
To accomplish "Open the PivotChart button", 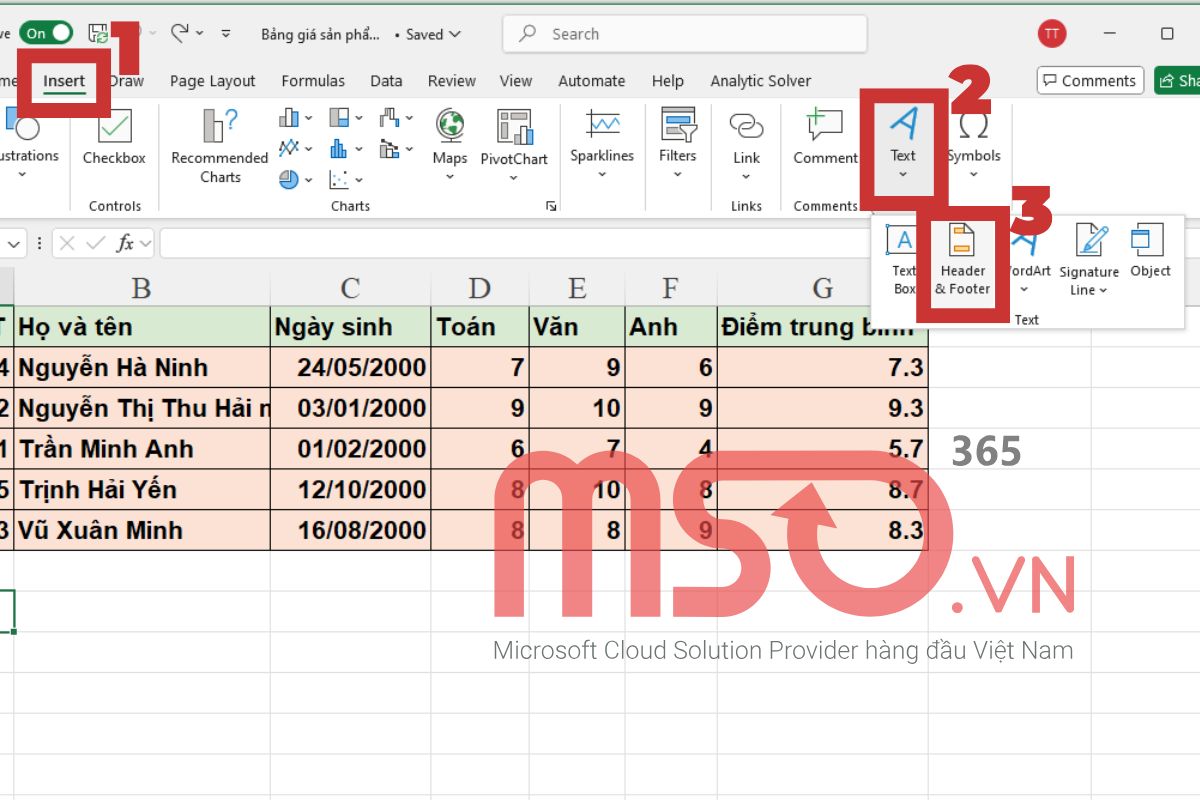I will click(x=514, y=145).
